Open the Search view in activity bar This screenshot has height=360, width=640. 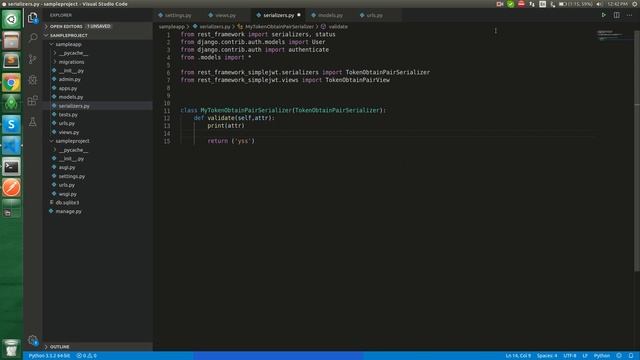[33, 38]
